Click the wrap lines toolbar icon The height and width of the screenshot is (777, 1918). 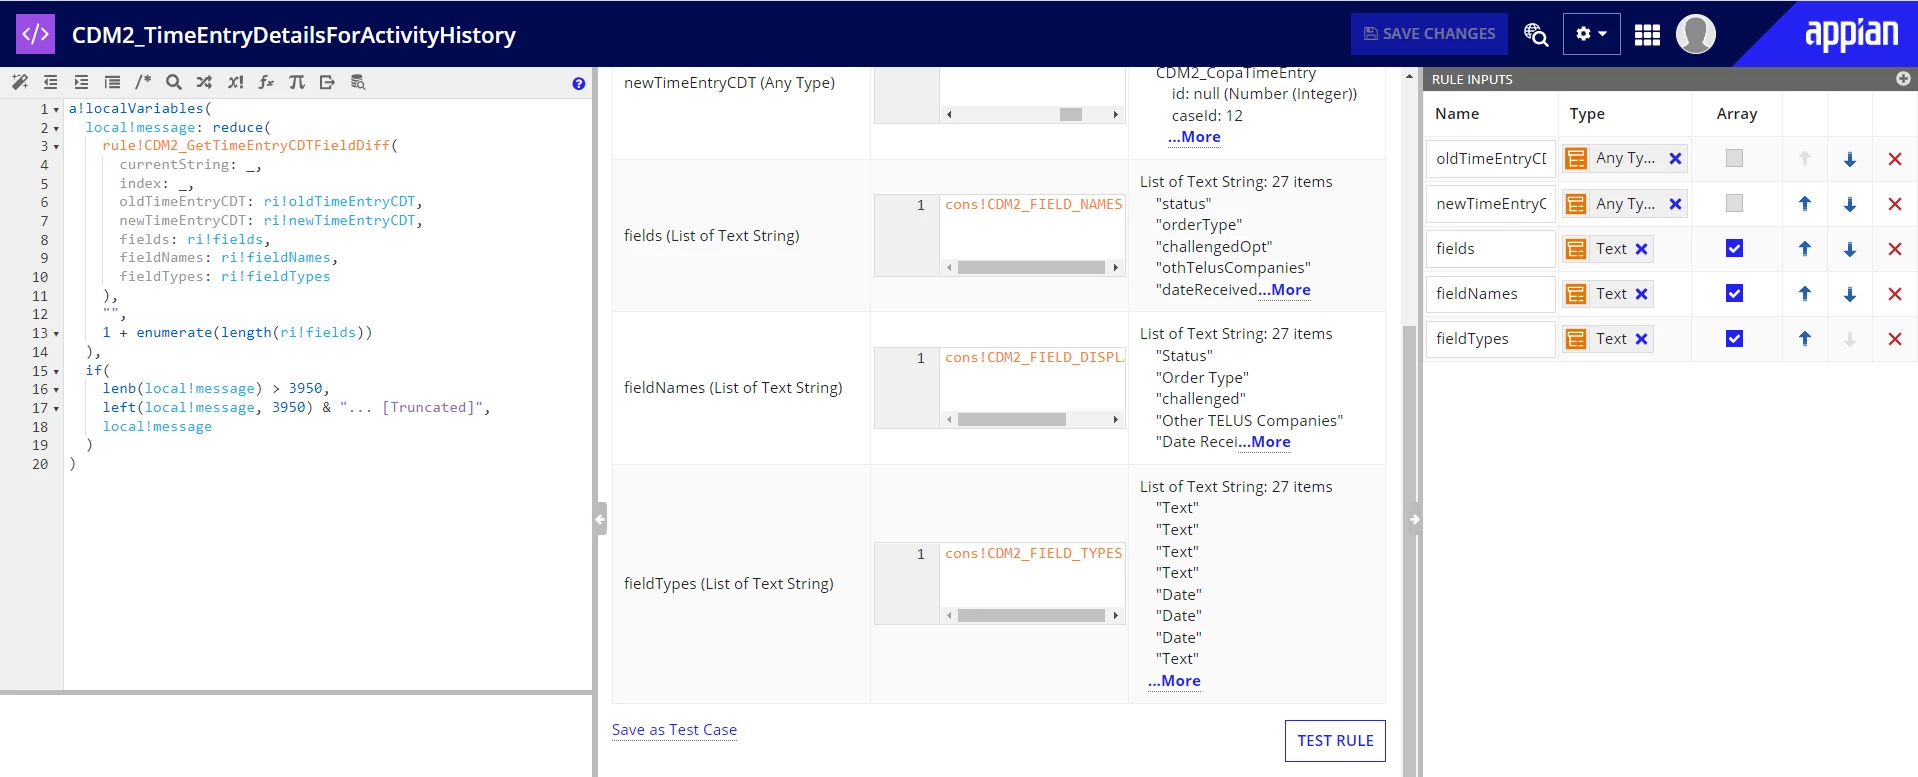[x=112, y=82]
